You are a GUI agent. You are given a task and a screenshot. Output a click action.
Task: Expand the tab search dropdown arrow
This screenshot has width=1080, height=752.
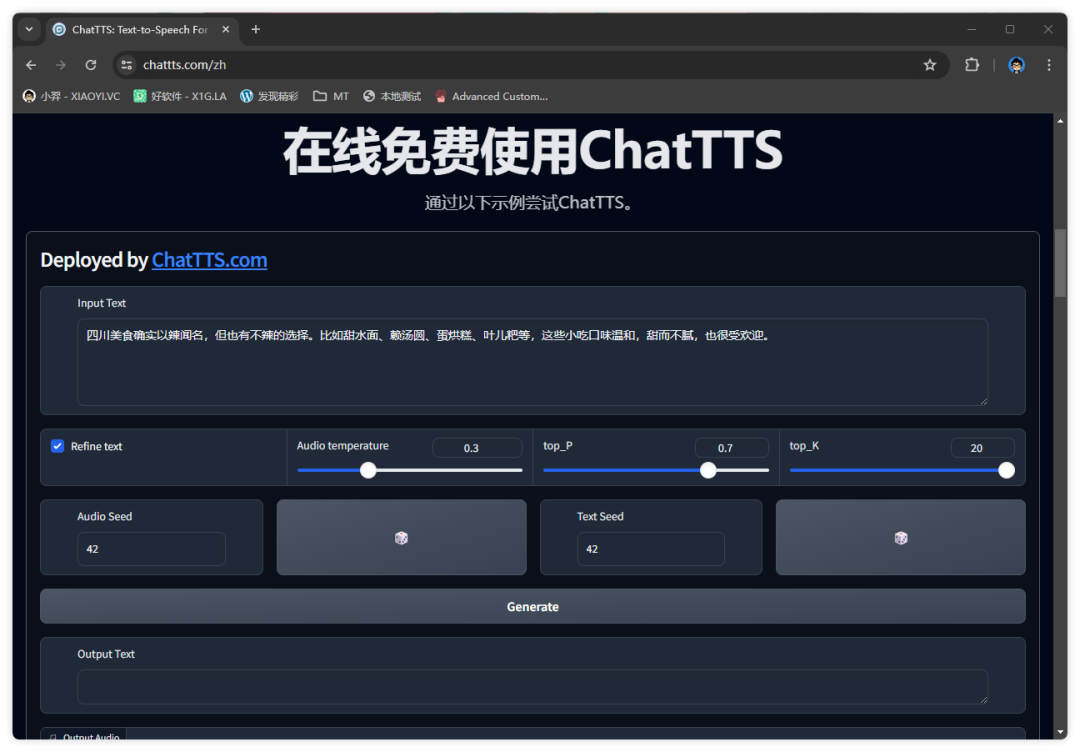(x=29, y=29)
